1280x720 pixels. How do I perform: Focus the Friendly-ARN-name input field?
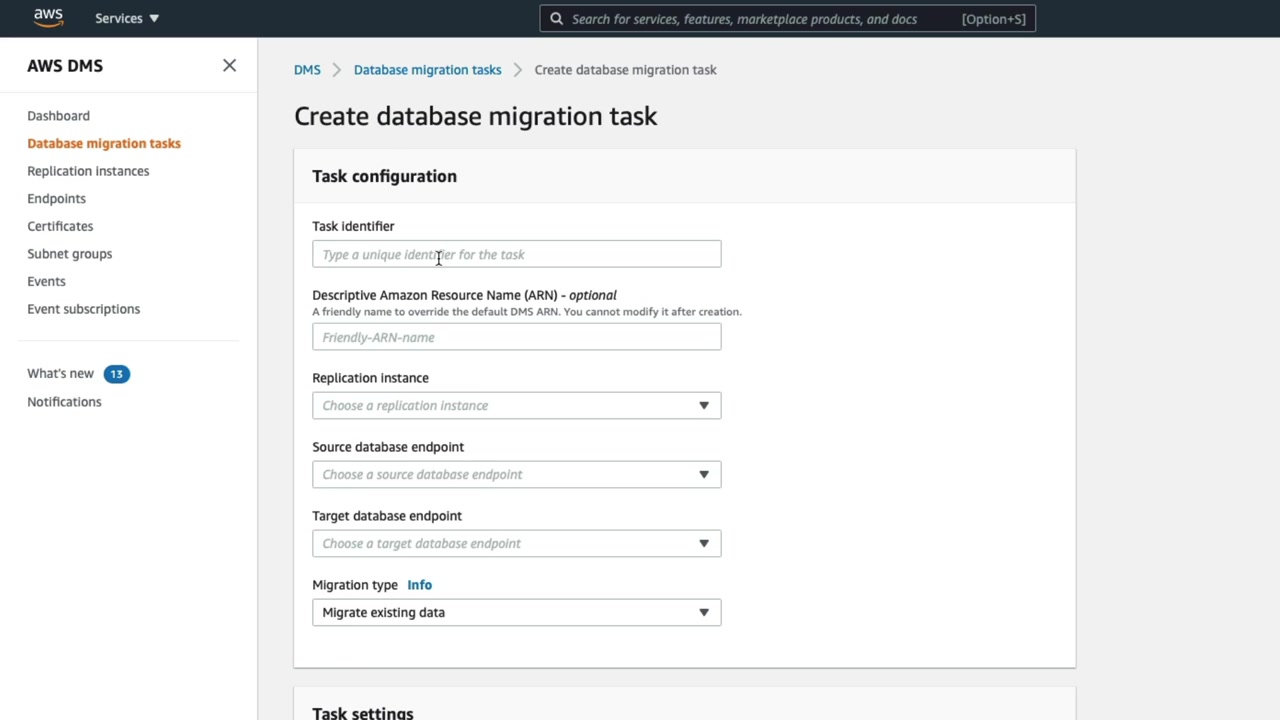[x=516, y=338]
